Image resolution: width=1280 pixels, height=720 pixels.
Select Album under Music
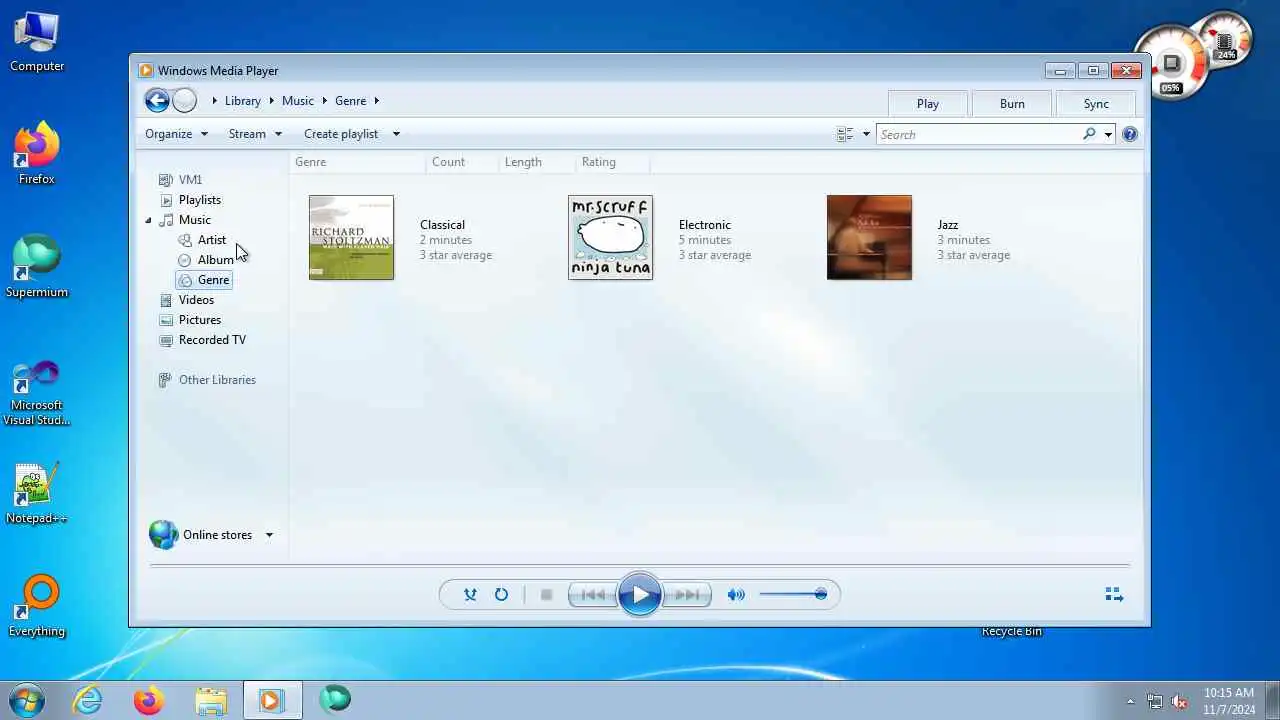pos(215,260)
